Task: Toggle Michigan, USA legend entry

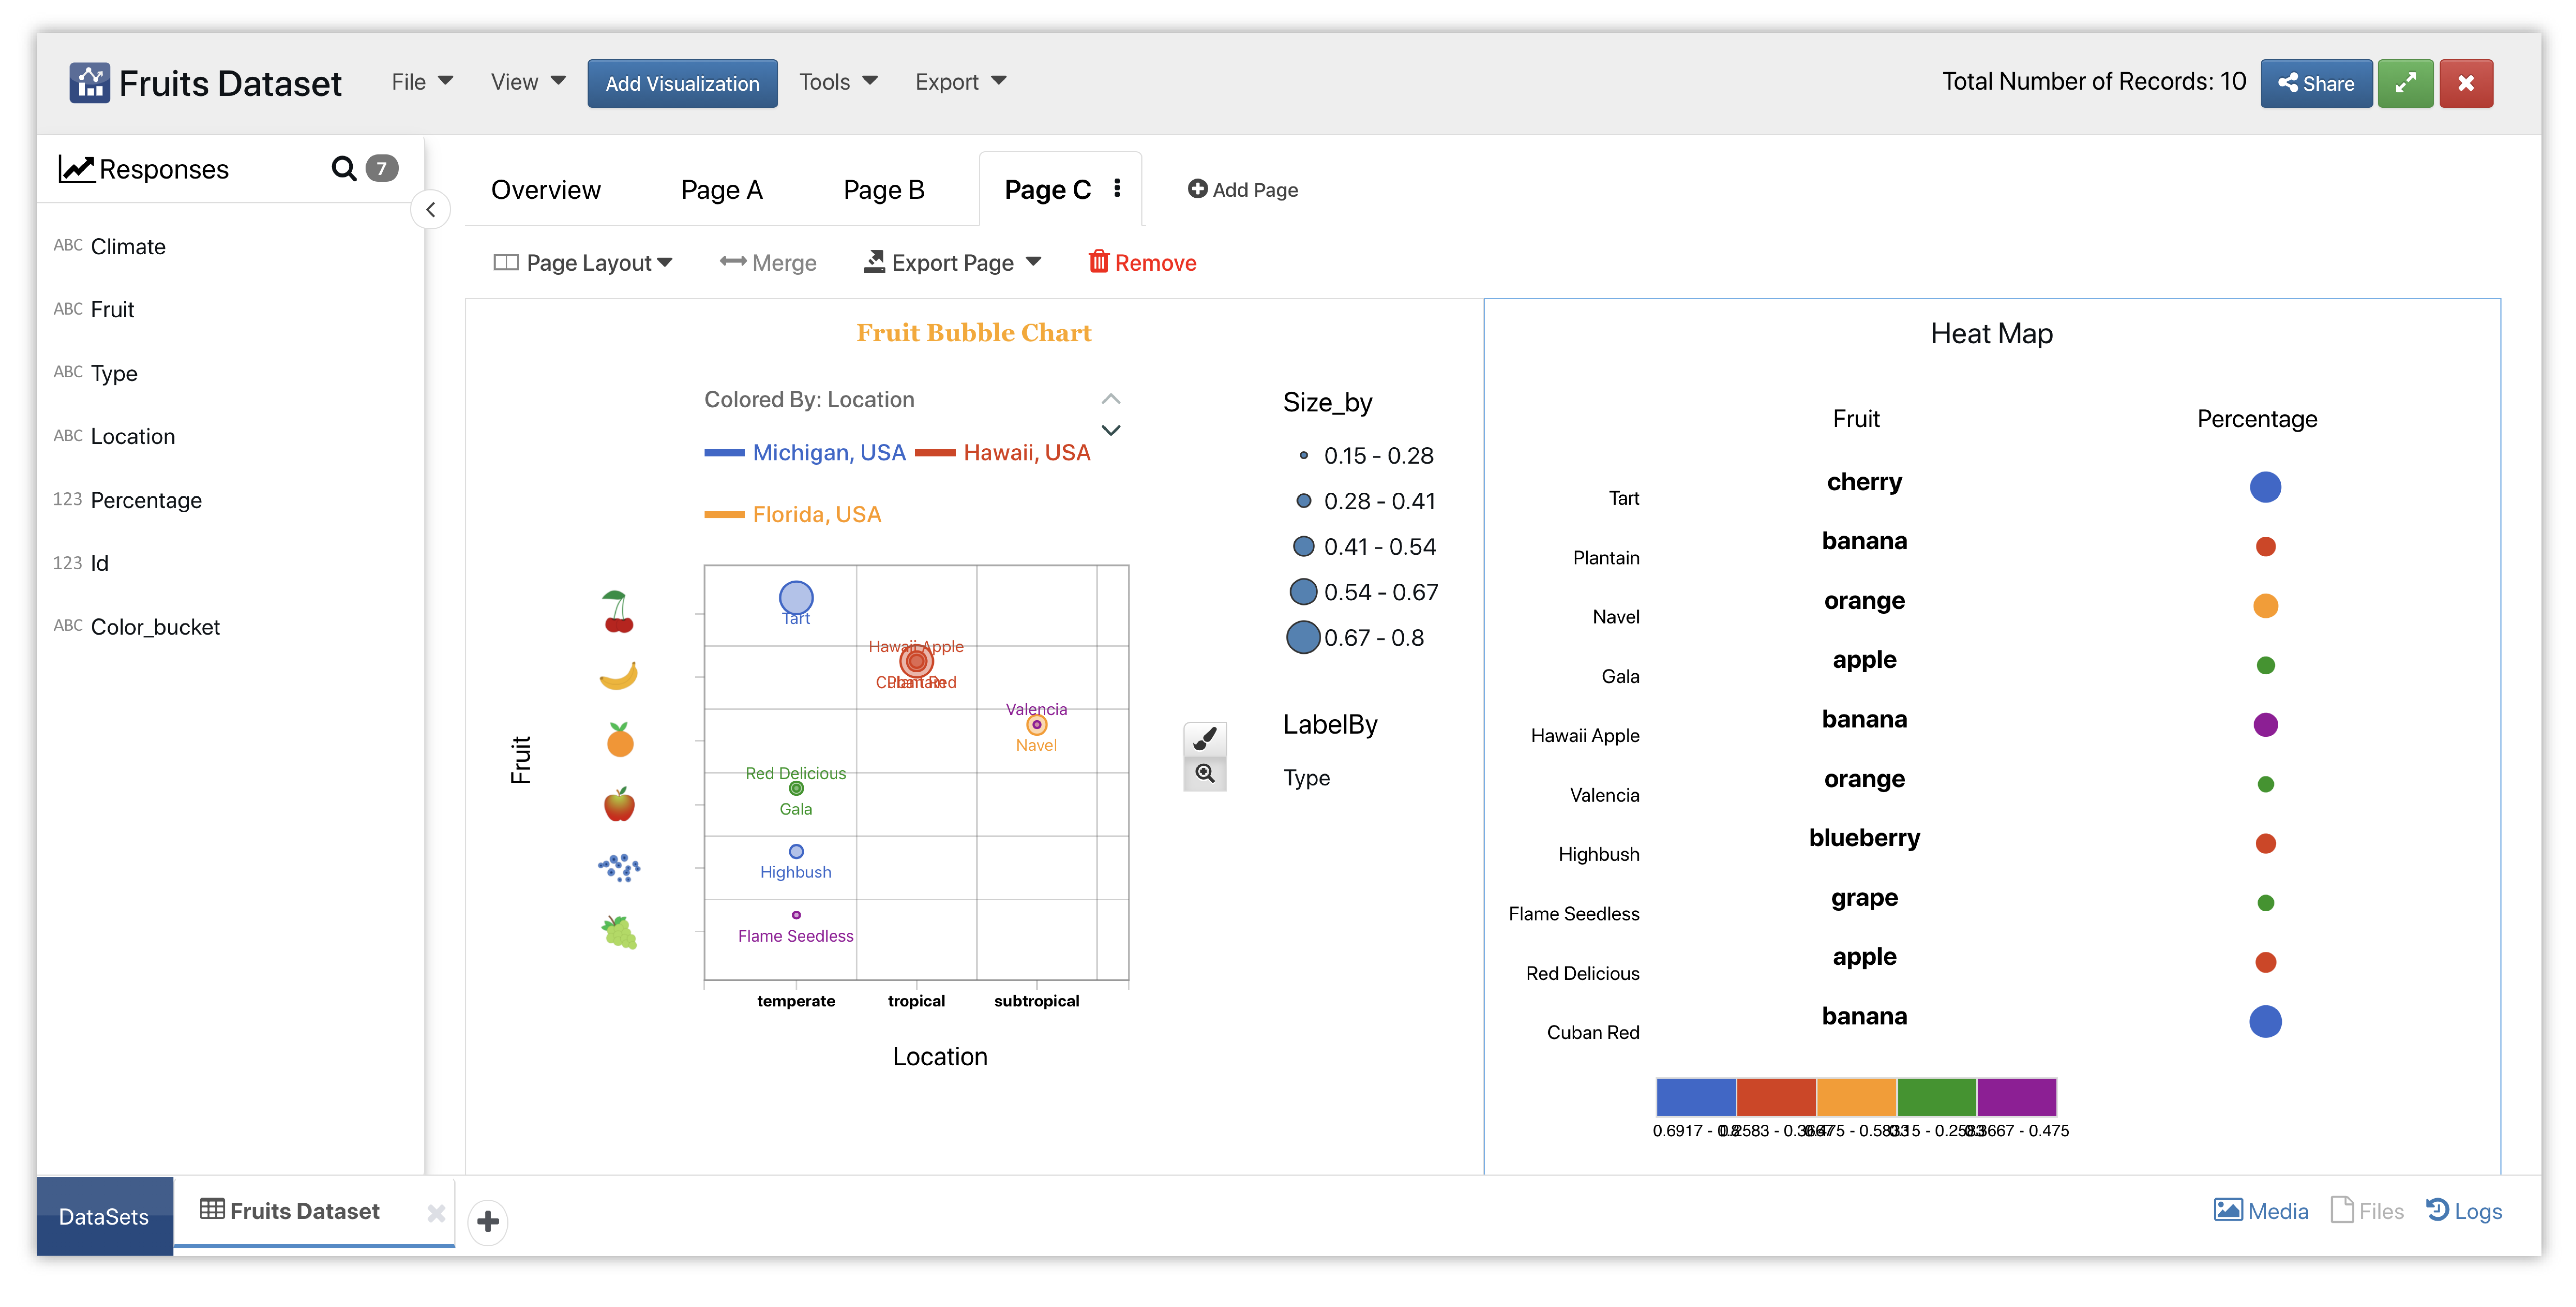Action: (805, 453)
